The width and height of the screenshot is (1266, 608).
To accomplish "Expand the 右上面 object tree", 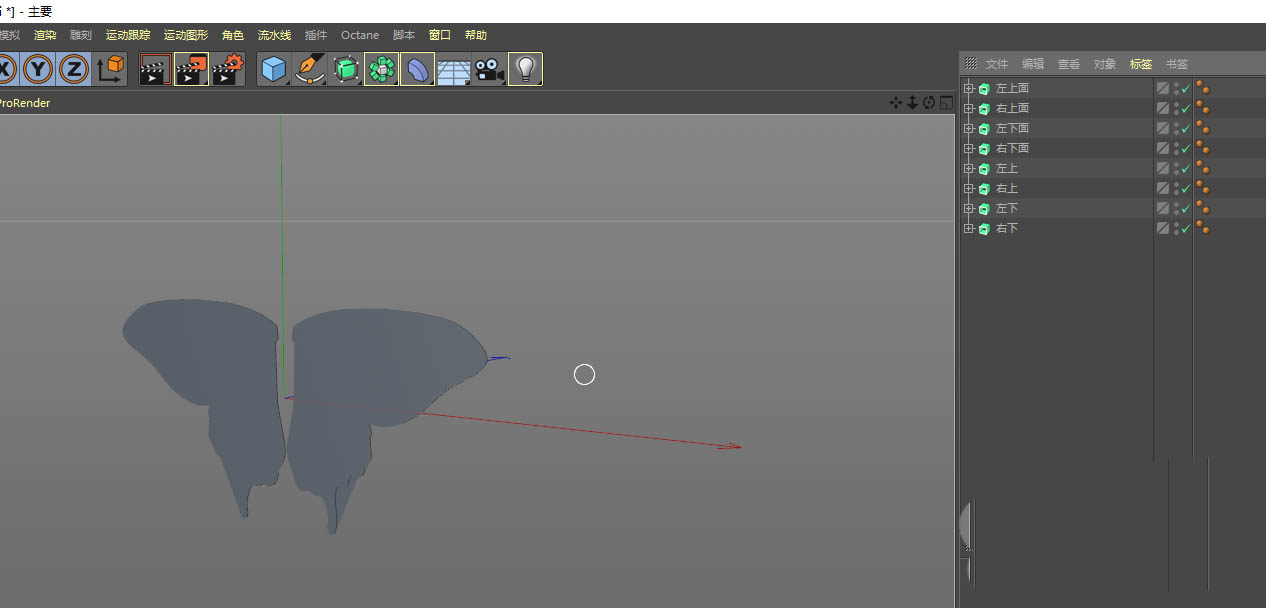I will [968, 108].
